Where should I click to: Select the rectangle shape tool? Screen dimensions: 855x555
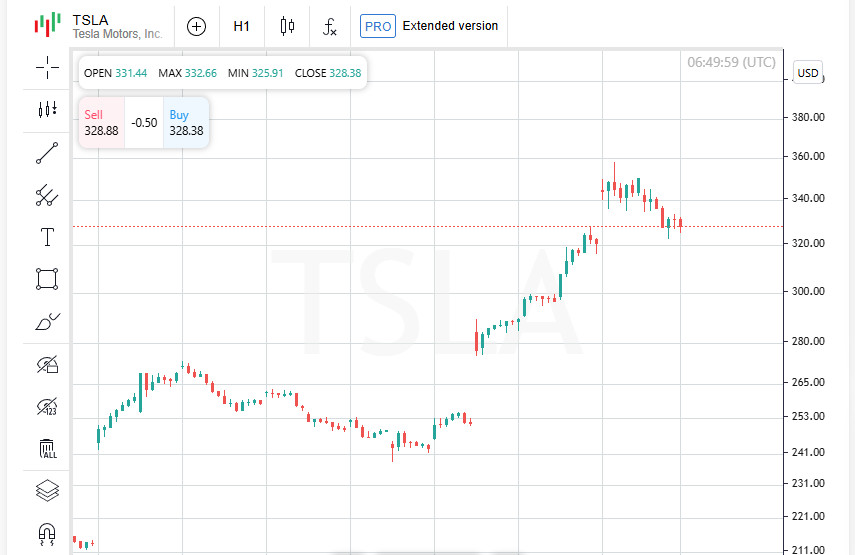click(47, 279)
